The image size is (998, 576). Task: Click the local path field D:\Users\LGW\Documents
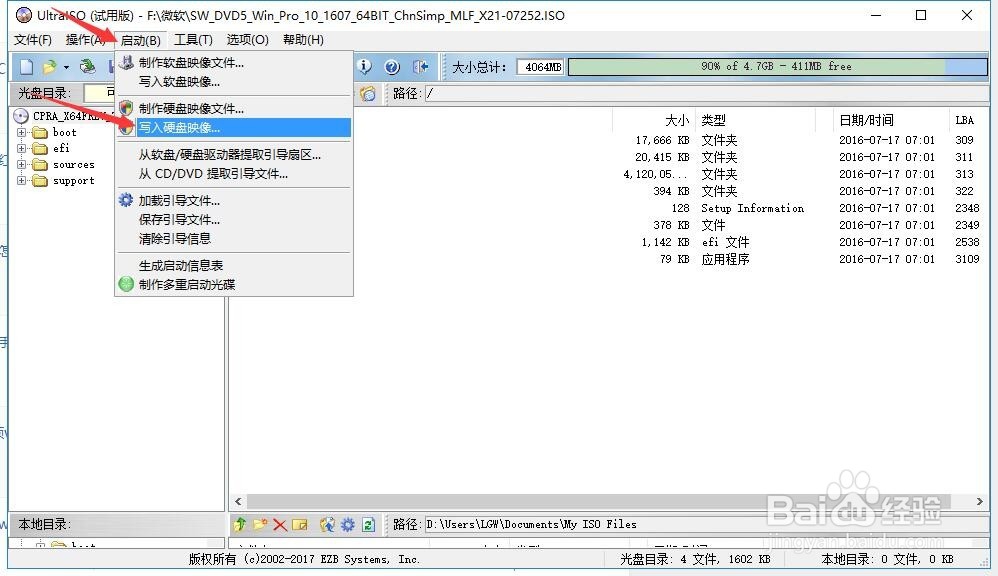coord(706,524)
